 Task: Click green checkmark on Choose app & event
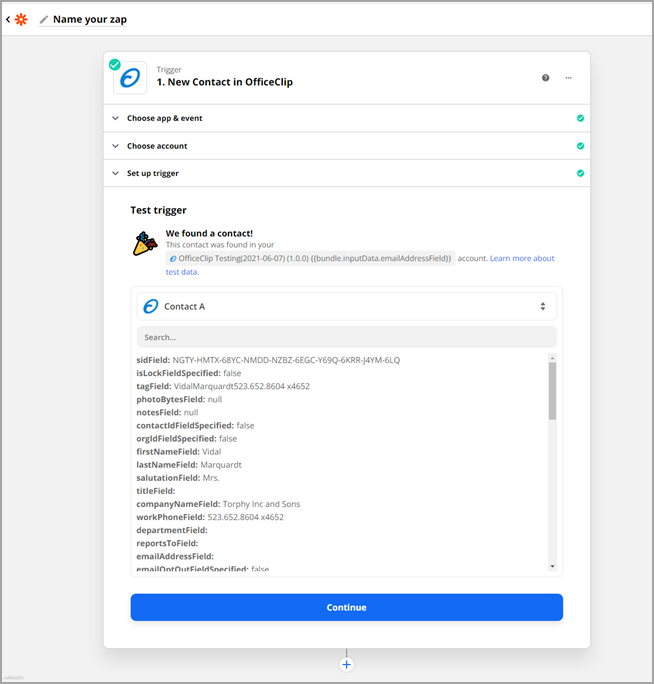tap(580, 118)
